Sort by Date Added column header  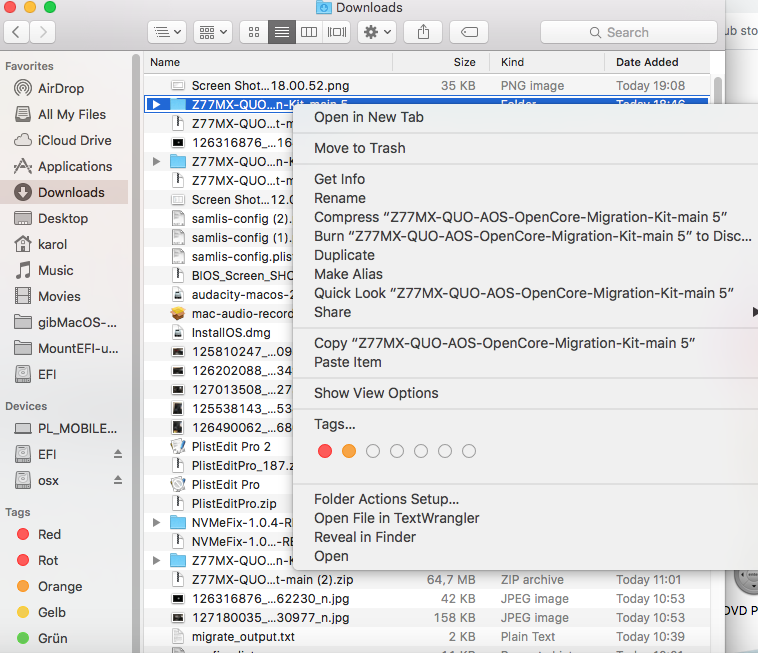pos(657,62)
